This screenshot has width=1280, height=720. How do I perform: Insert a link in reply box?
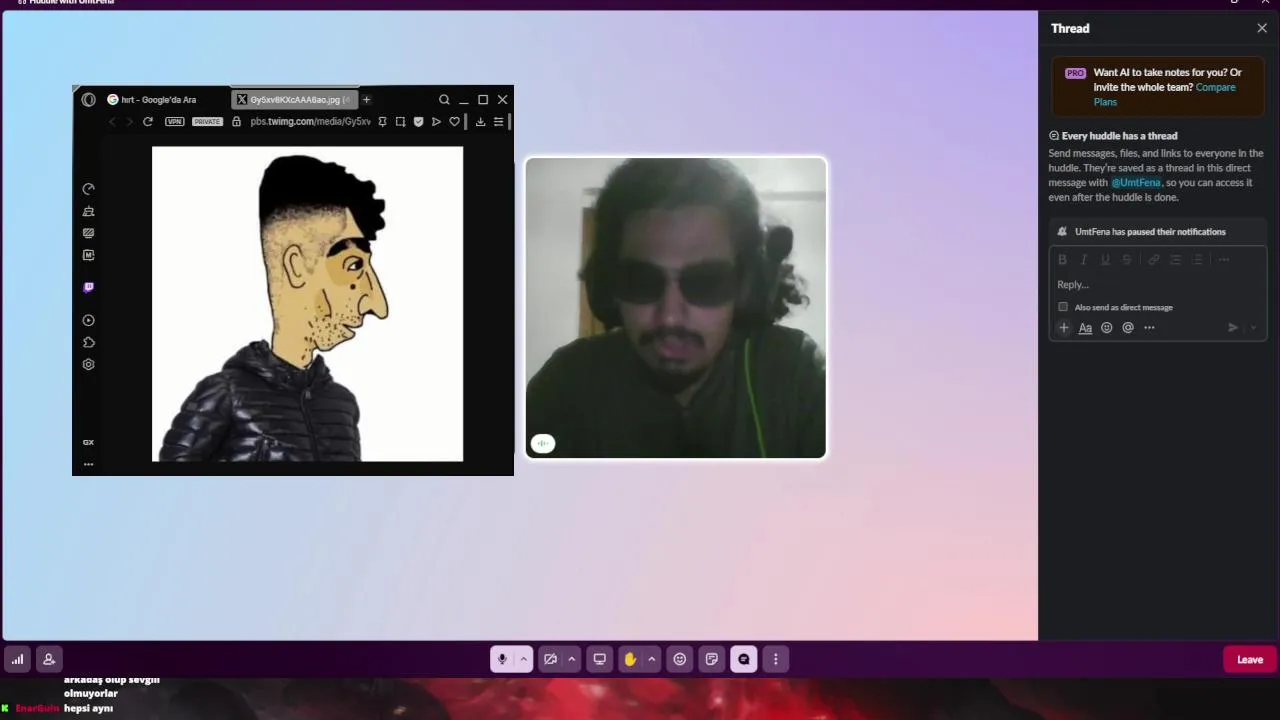point(1154,260)
